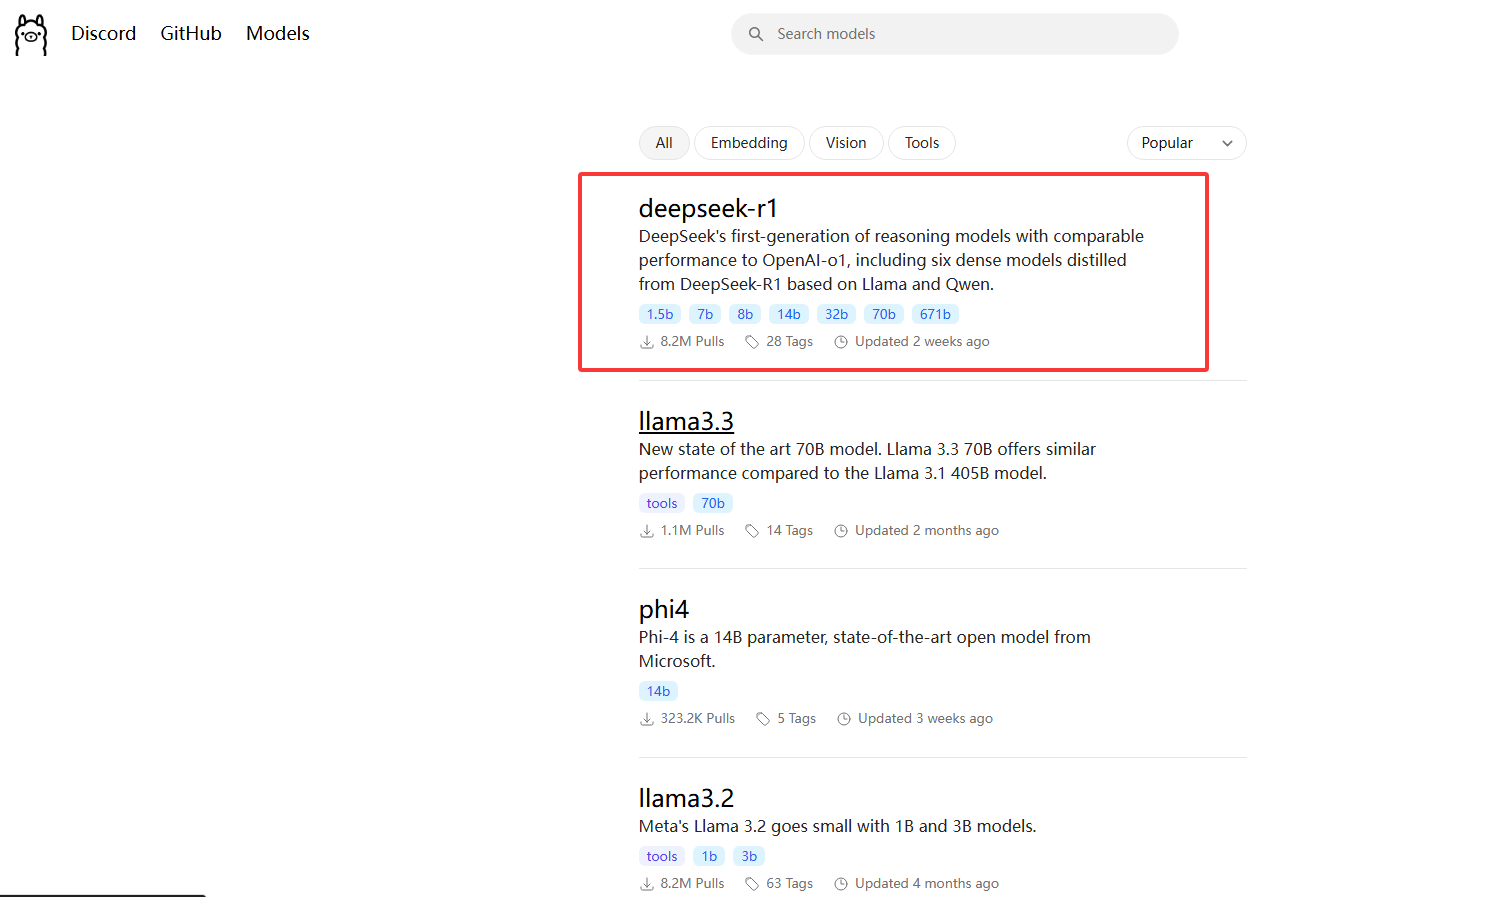Click download icon beside 1.1M Pulls
This screenshot has height=897, width=1503.
[647, 531]
